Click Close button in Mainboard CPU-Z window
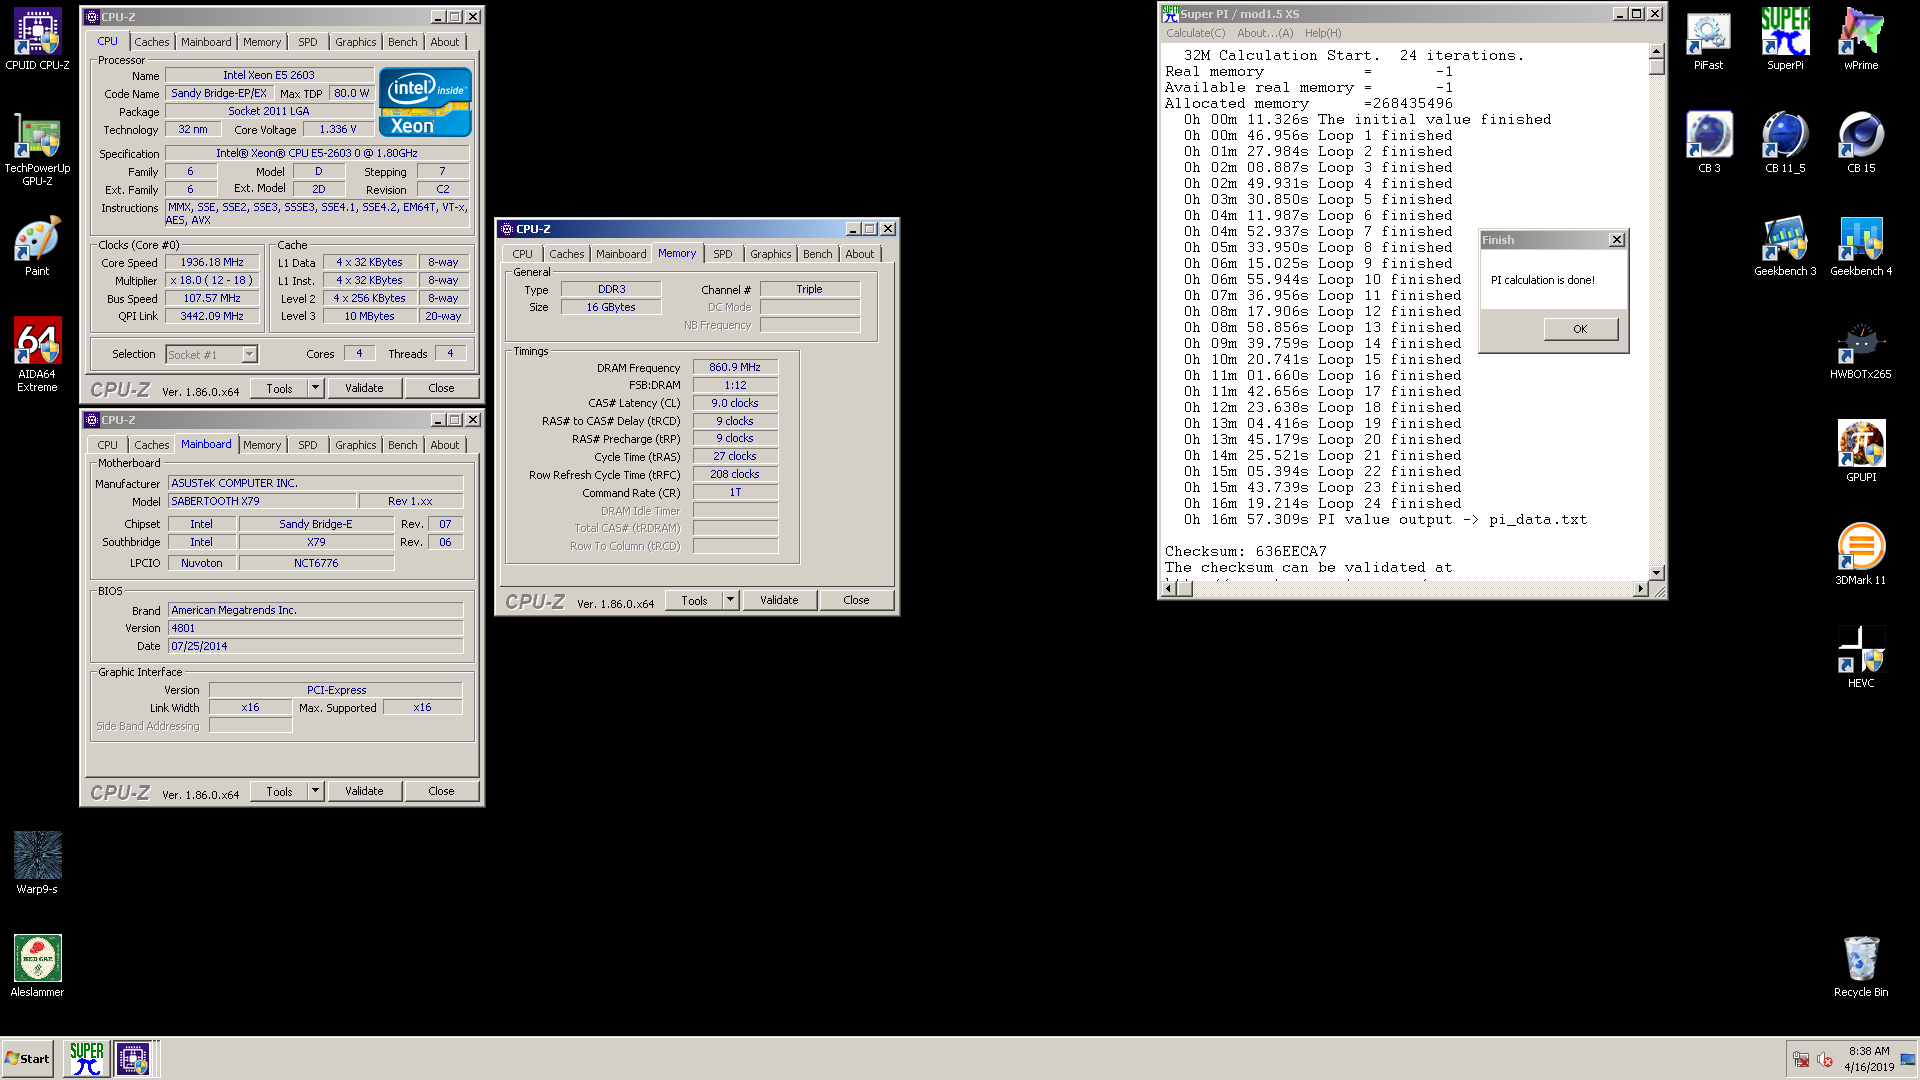 pyautogui.click(x=441, y=791)
